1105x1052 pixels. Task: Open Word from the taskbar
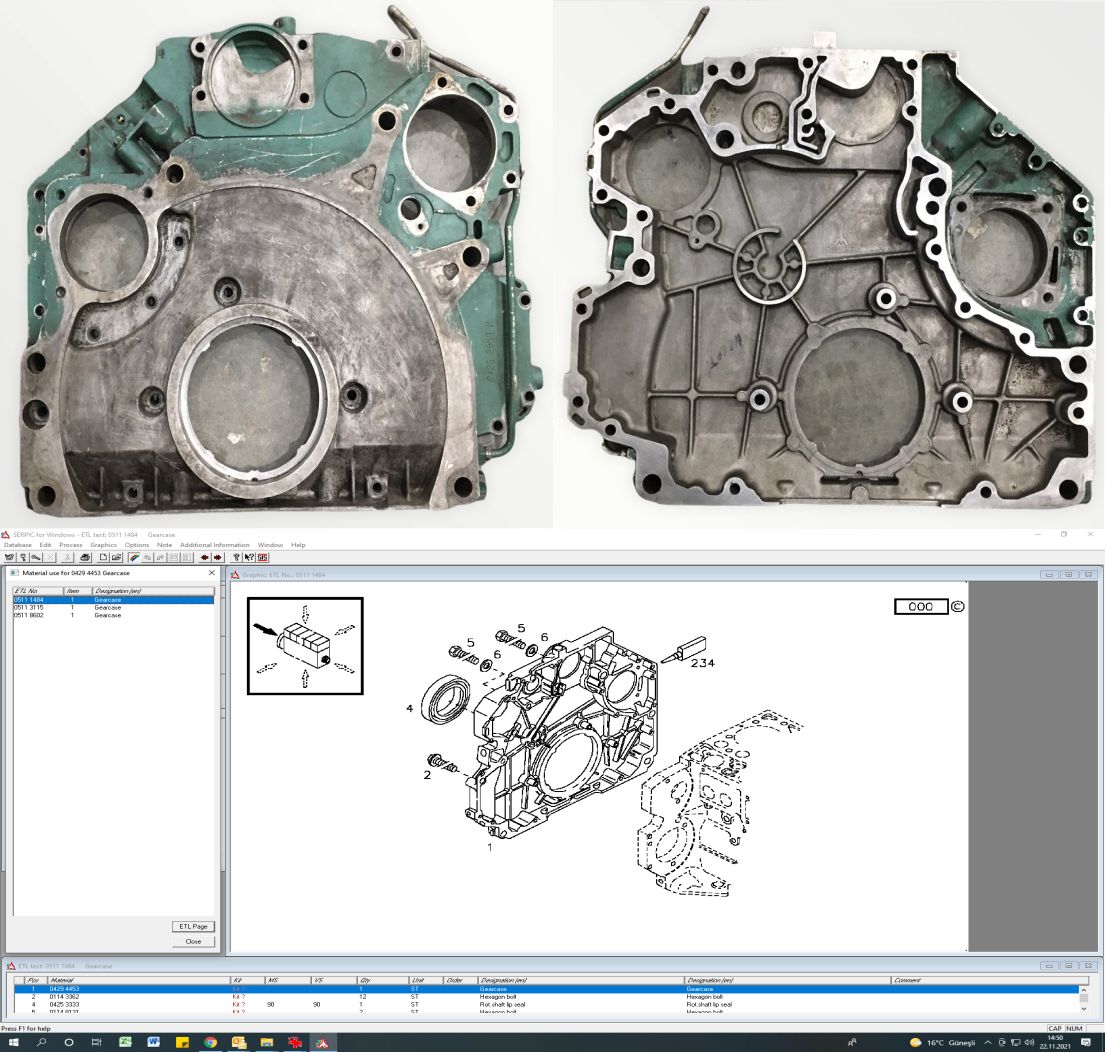154,1042
